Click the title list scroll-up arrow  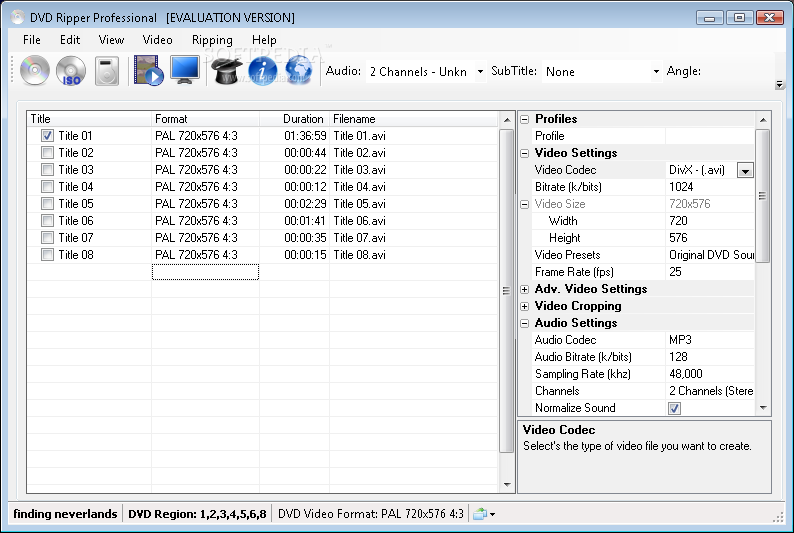coord(507,120)
